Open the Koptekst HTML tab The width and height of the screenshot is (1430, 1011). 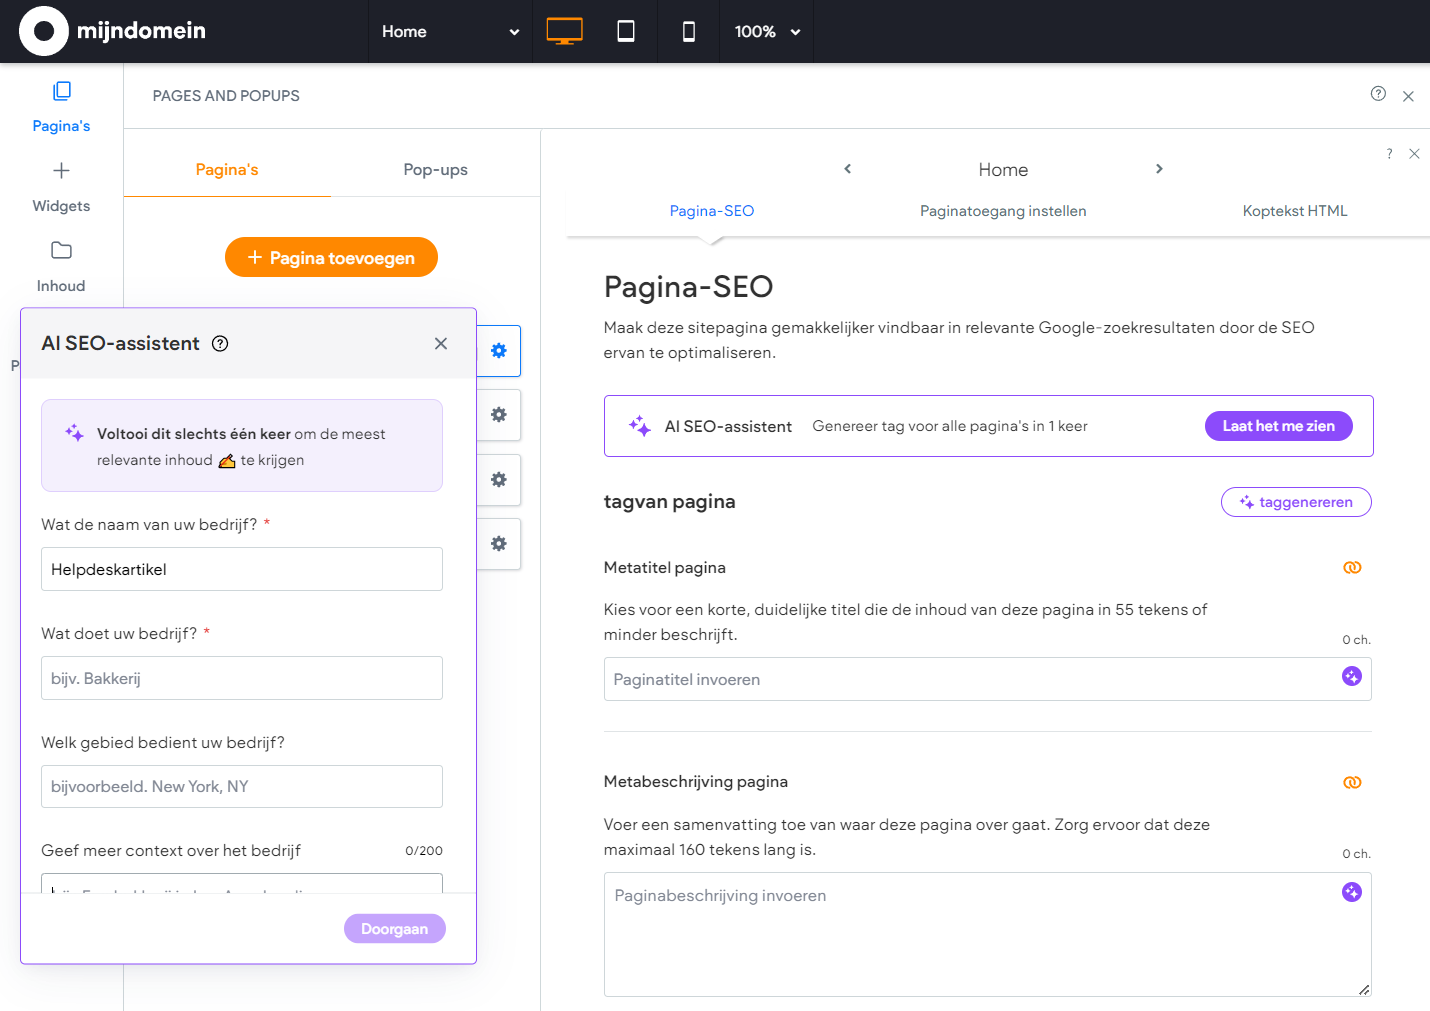pyautogui.click(x=1294, y=211)
